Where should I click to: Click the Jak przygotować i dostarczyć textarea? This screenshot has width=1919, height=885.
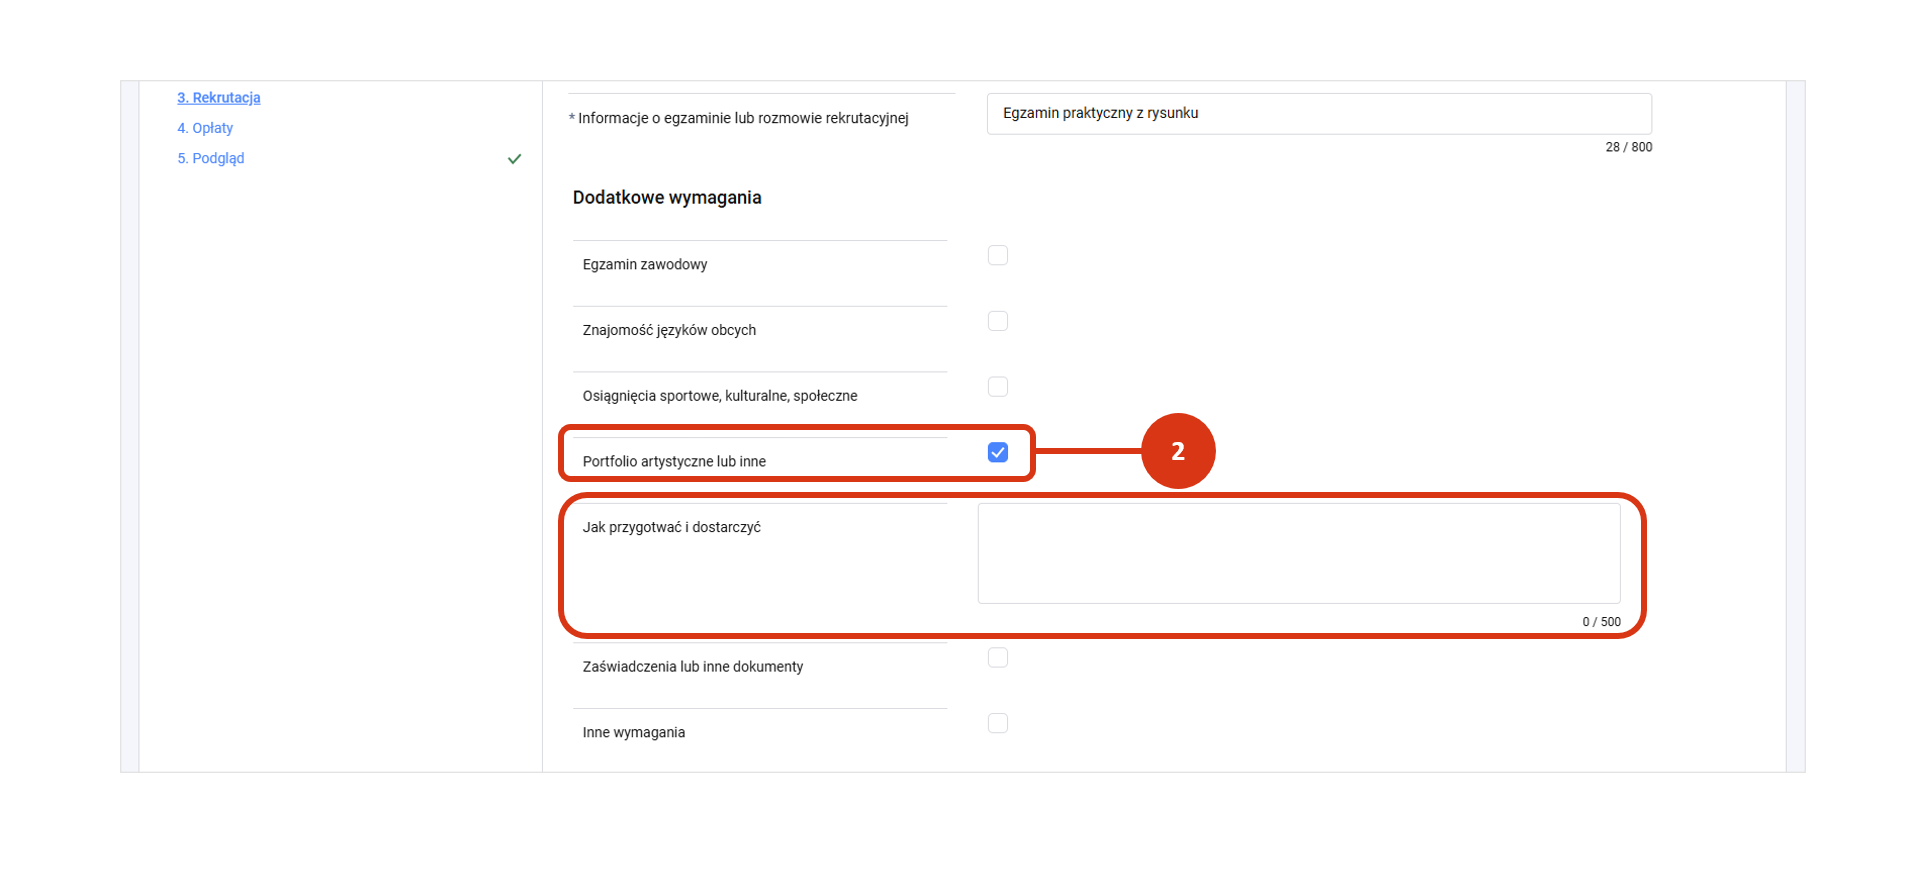pos(1298,553)
